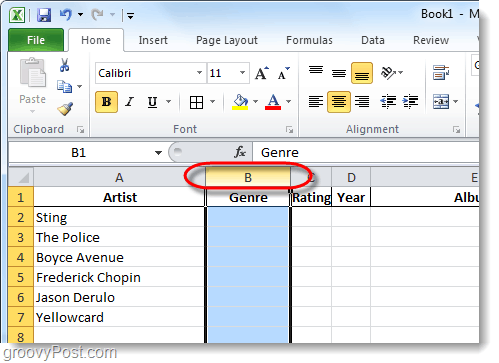Click the fx Insert Function icon
This screenshot has width=499, height=363.
240,152
